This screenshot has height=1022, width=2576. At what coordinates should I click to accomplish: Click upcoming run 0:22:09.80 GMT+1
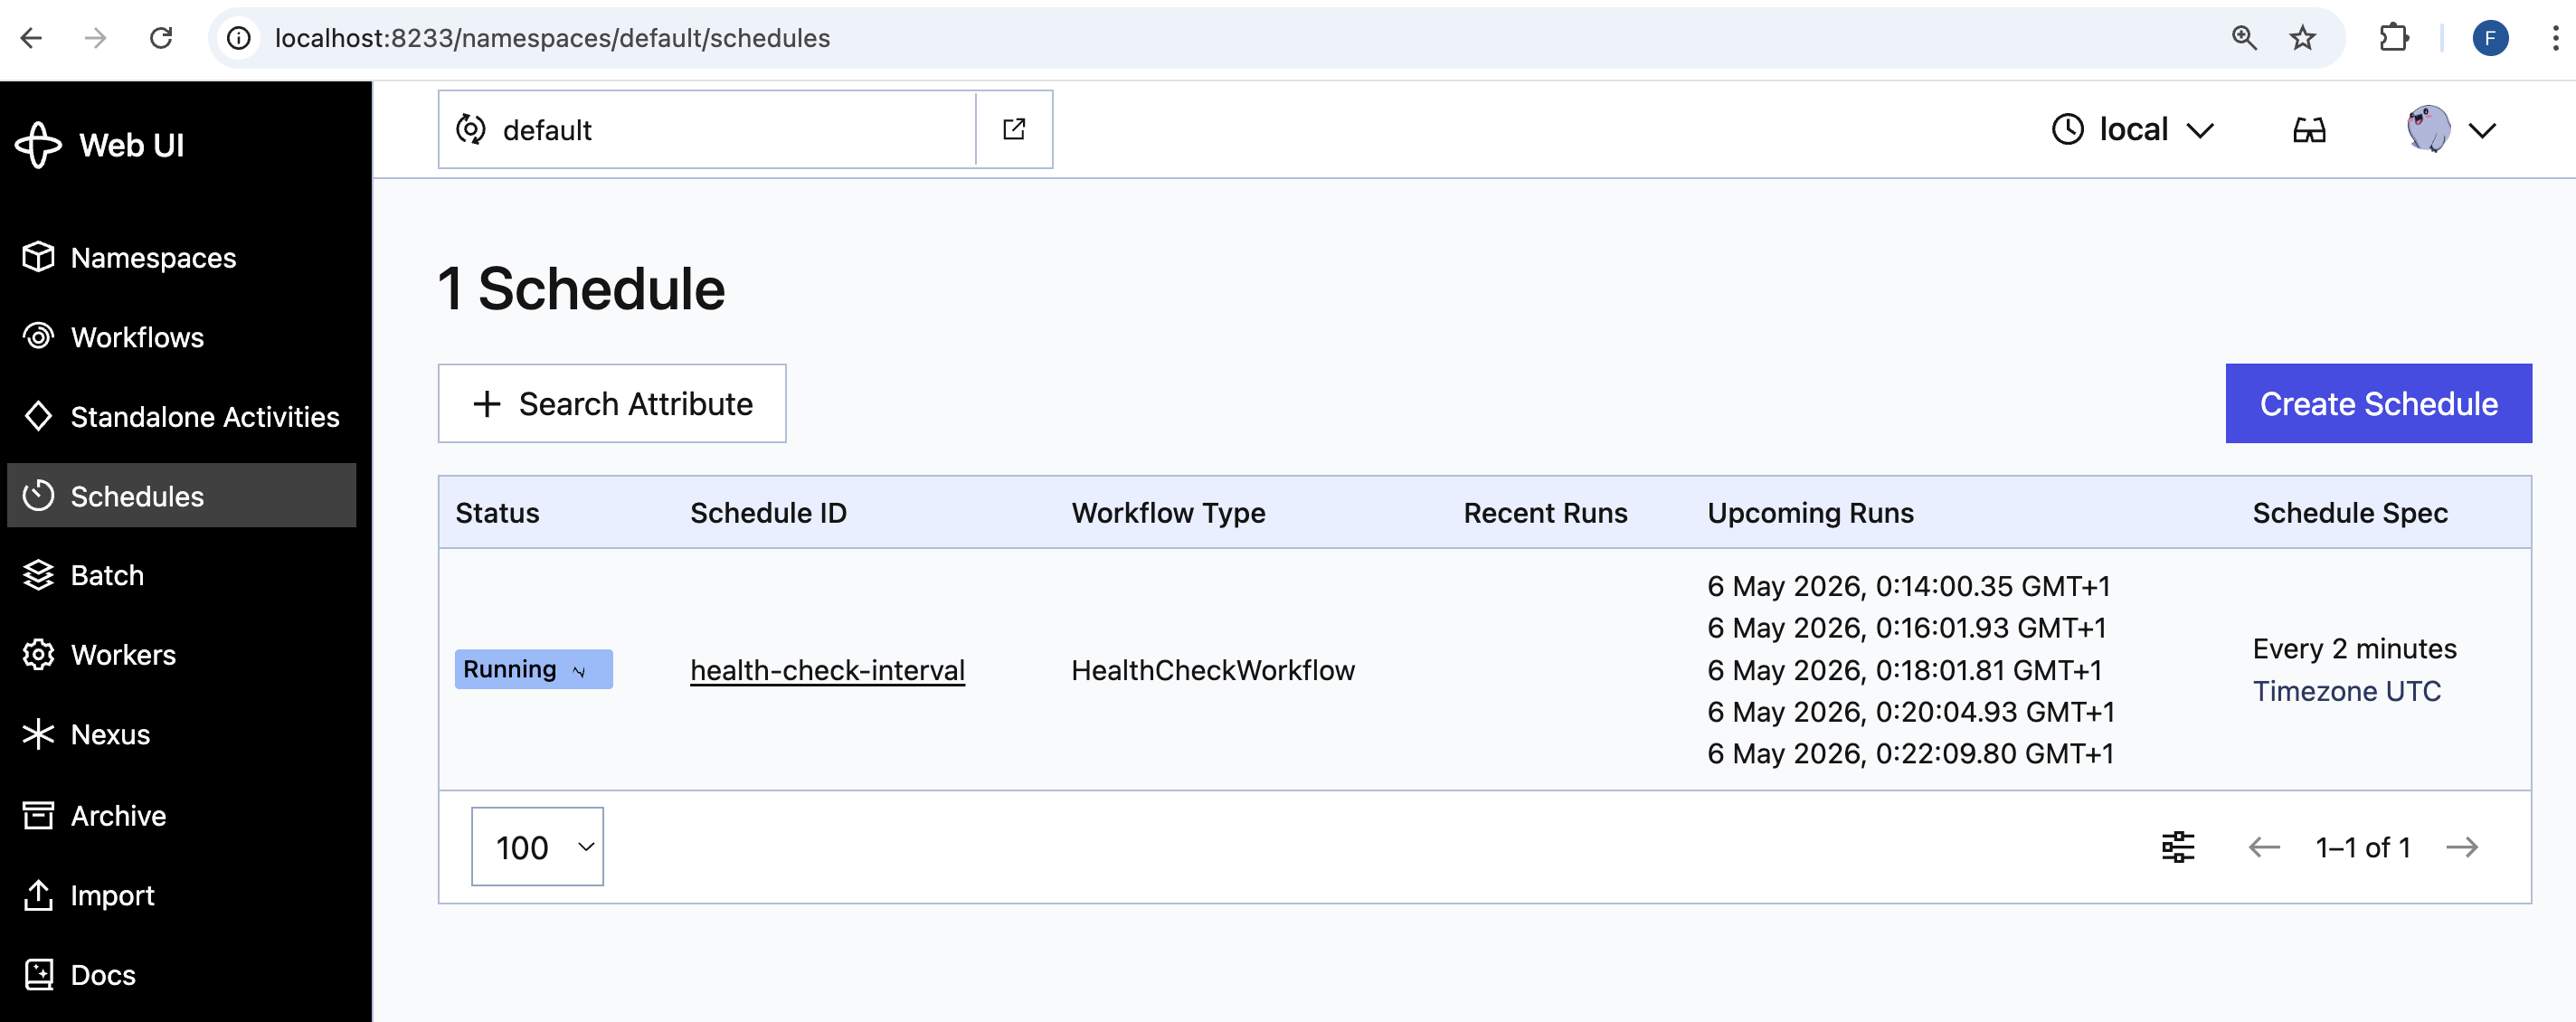[x=1910, y=753]
